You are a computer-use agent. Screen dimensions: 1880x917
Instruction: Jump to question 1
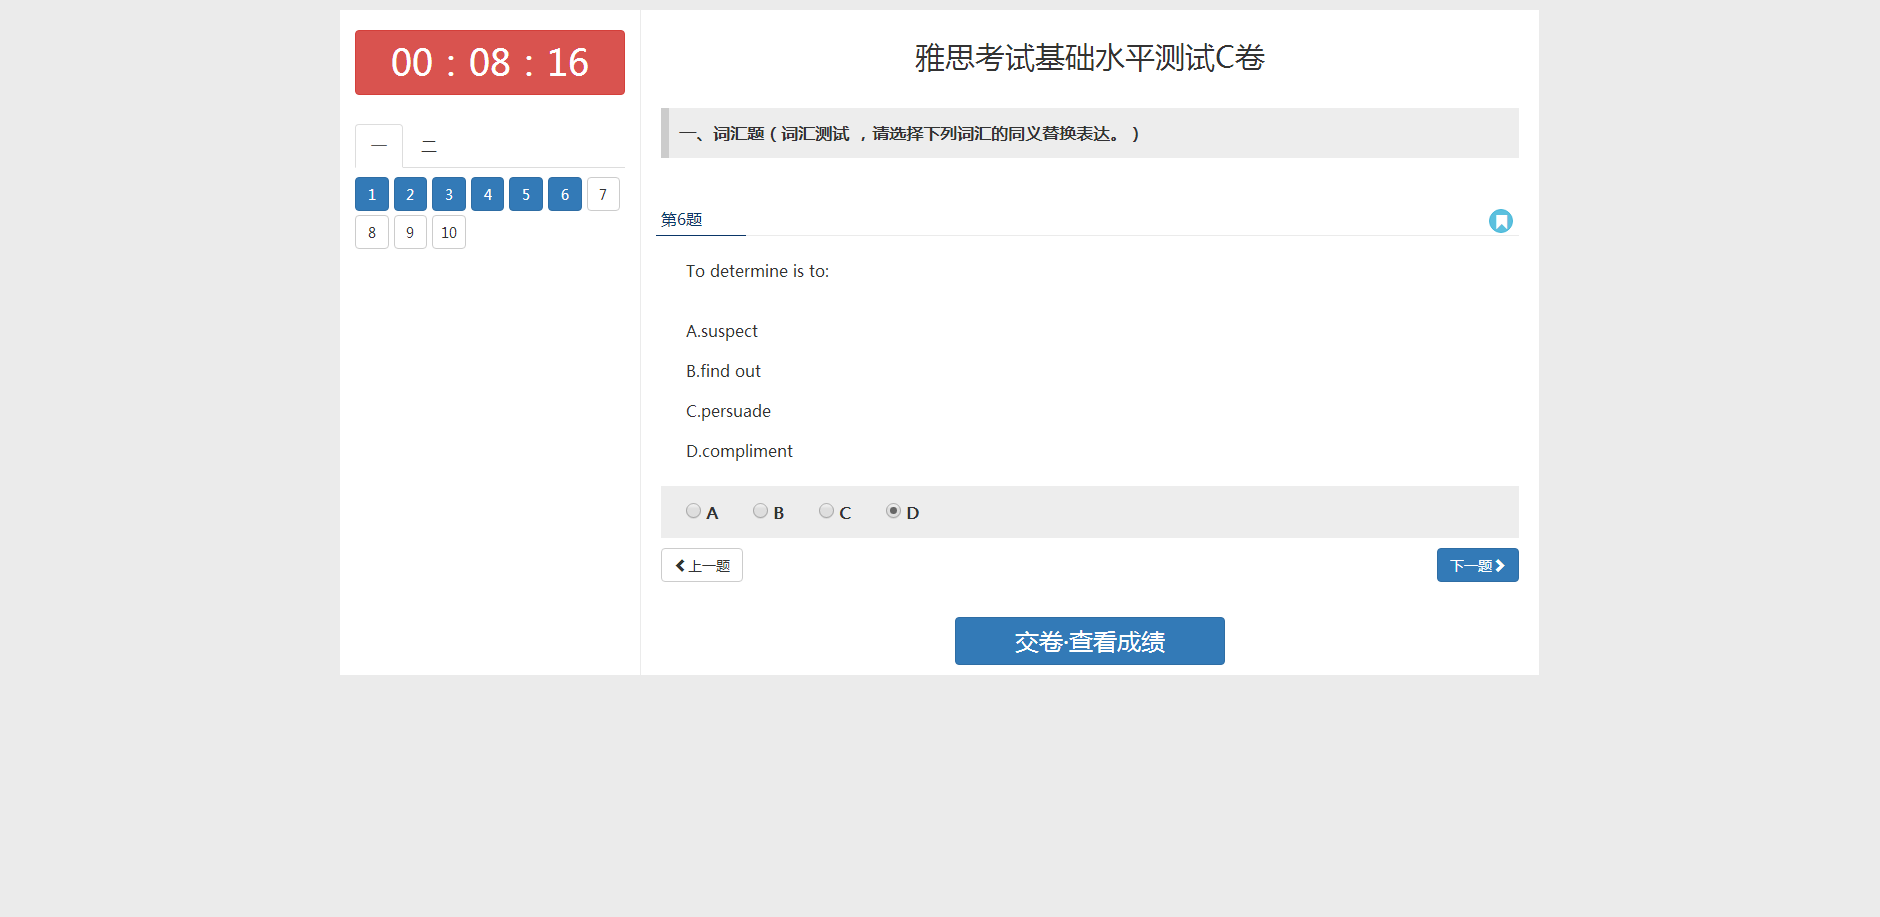pos(372,194)
